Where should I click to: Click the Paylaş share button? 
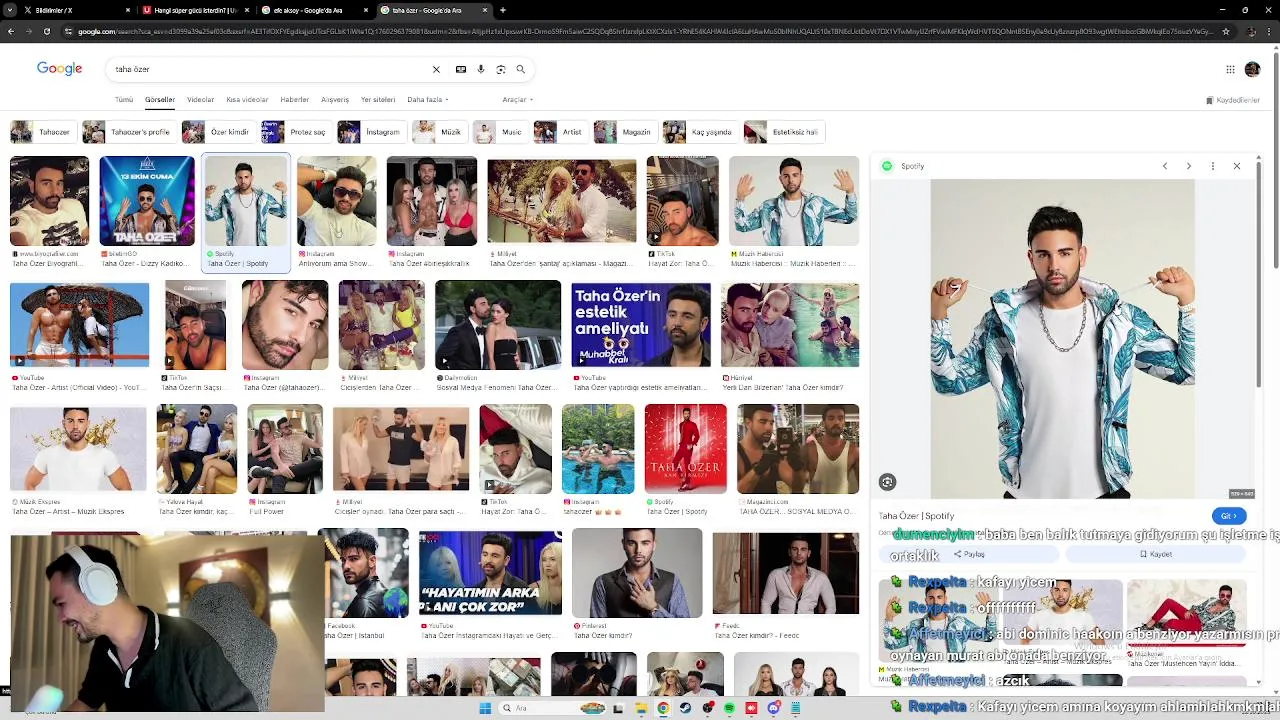[969, 554]
